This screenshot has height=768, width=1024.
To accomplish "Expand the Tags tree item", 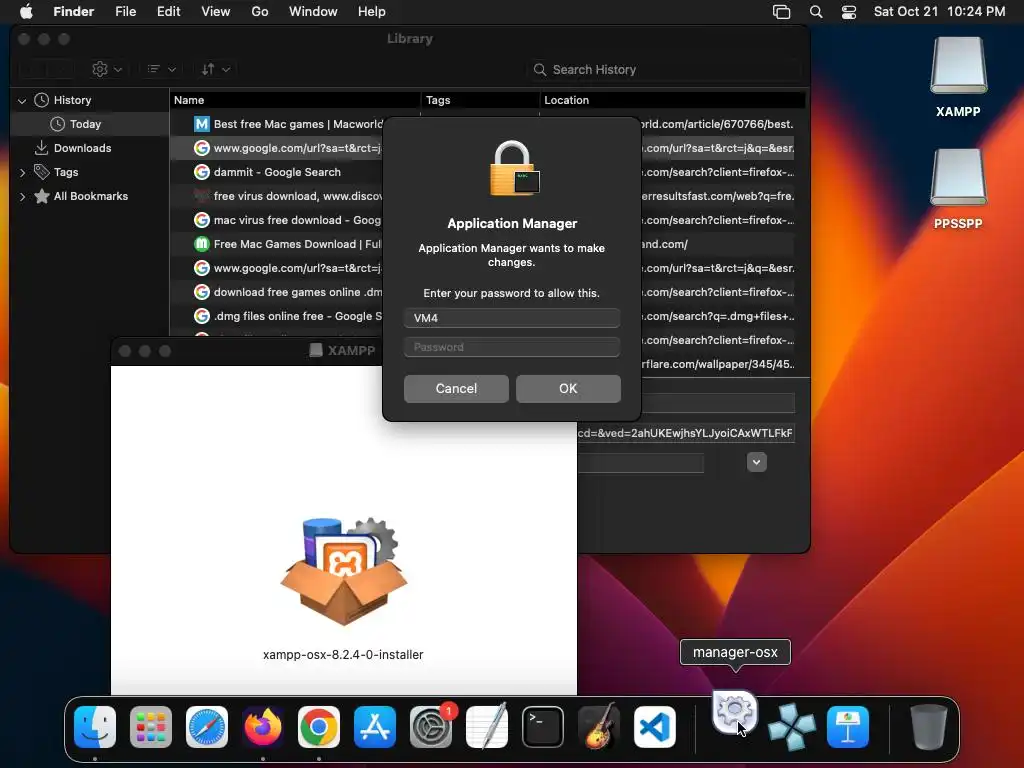I will point(22,172).
